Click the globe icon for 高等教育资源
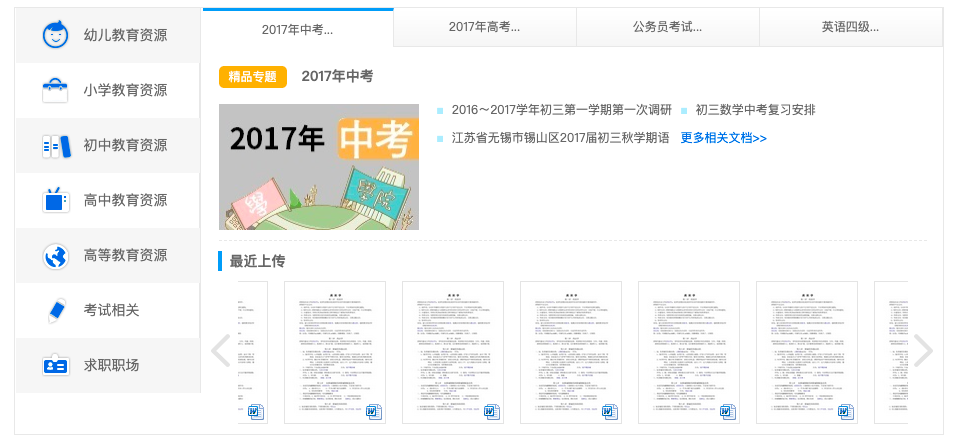Image resolution: width=955 pixels, height=444 pixels. click(55, 256)
